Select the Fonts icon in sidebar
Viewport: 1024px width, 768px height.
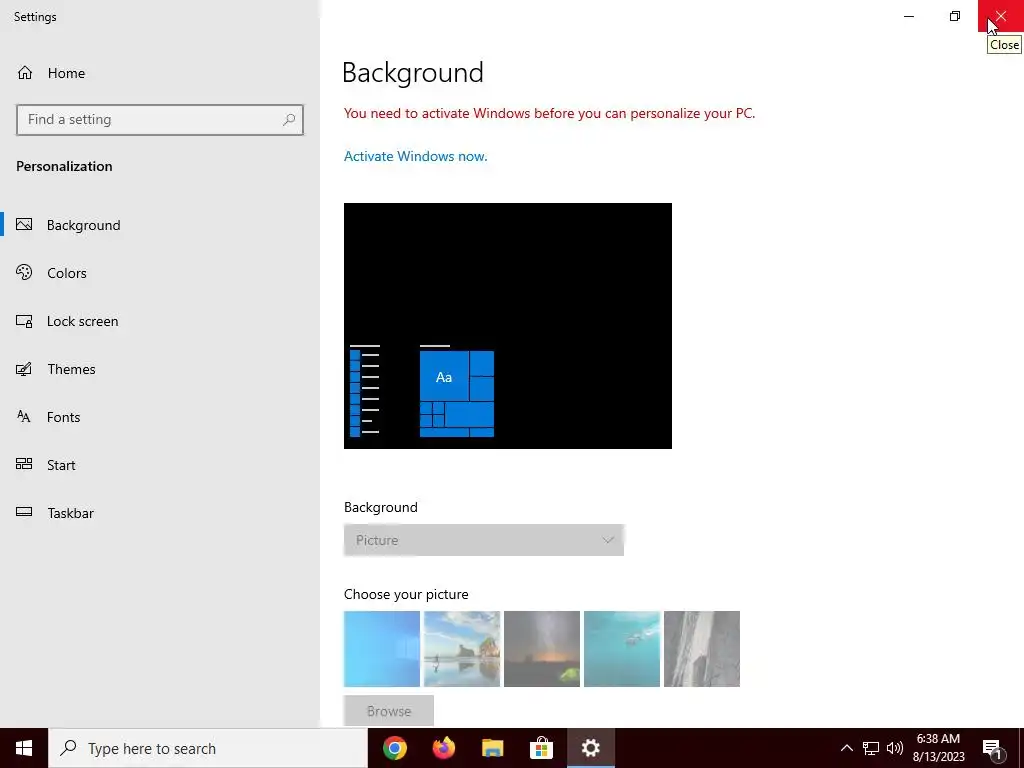(x=24, y=417)
